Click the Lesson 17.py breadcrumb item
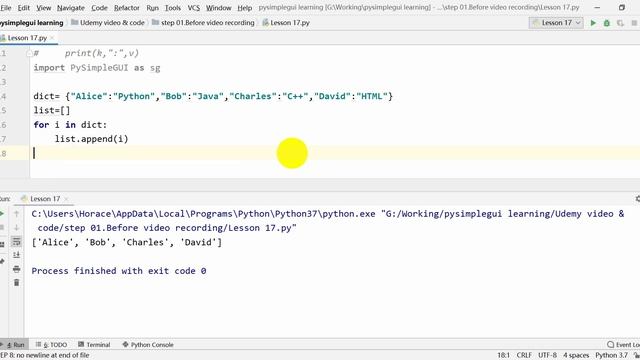 (x=286, y=23)
